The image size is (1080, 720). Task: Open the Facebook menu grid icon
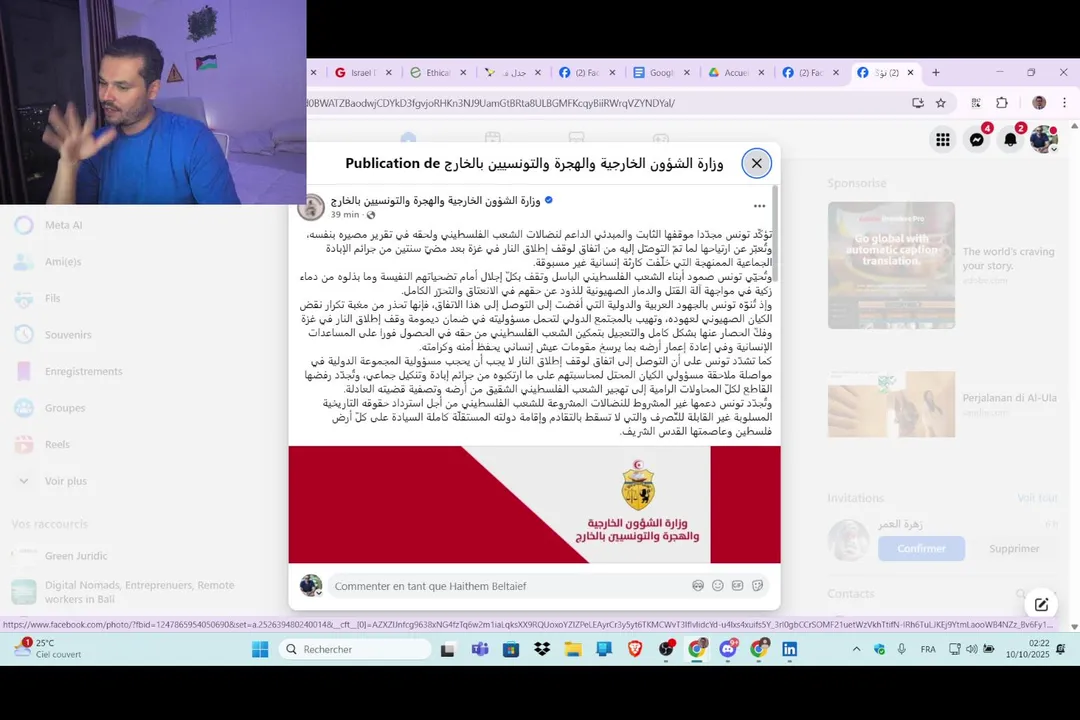point(942,140)
